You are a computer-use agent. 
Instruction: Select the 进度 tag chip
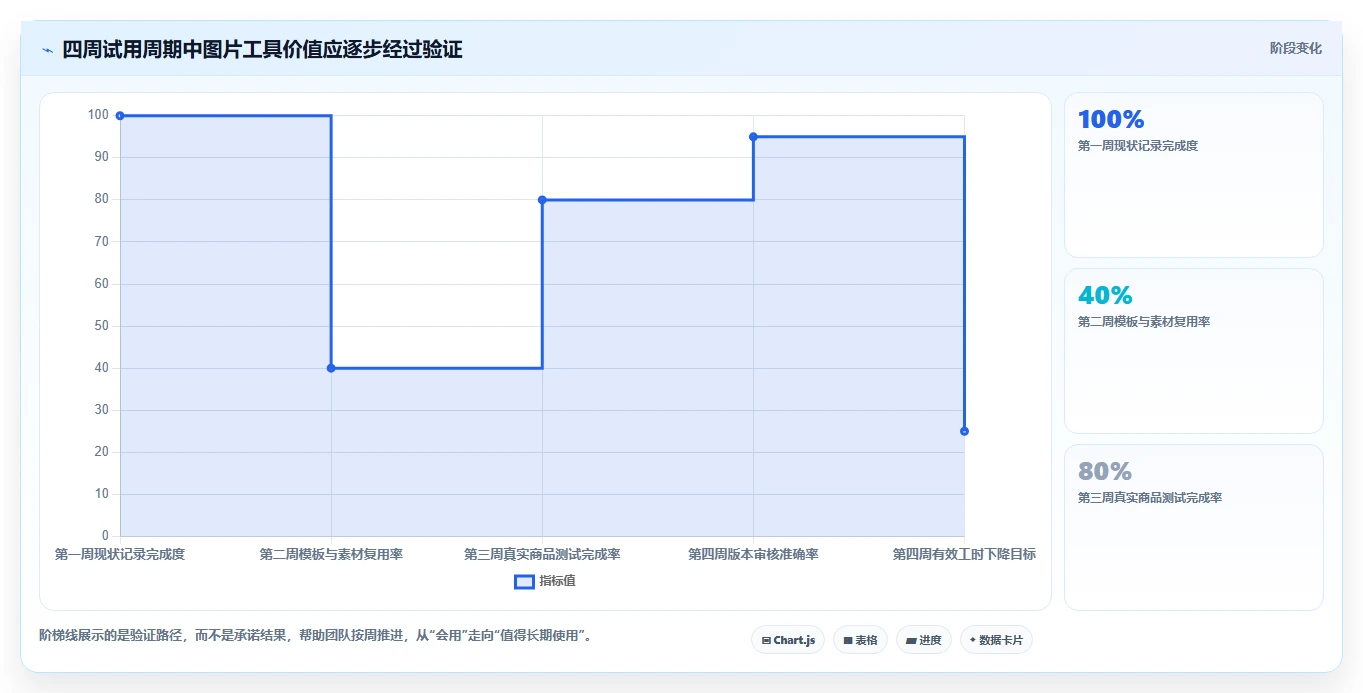(x=923, y=640)
